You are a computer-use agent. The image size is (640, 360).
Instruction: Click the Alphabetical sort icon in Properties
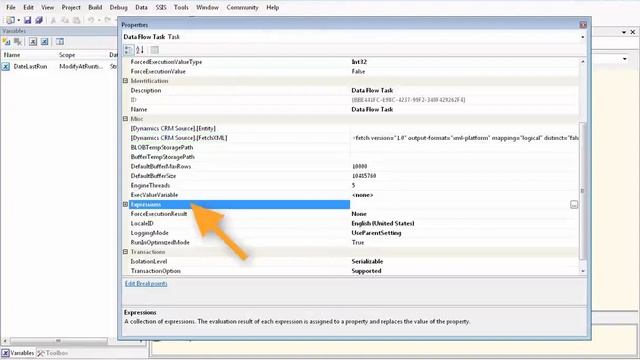[x=140, y=50]
